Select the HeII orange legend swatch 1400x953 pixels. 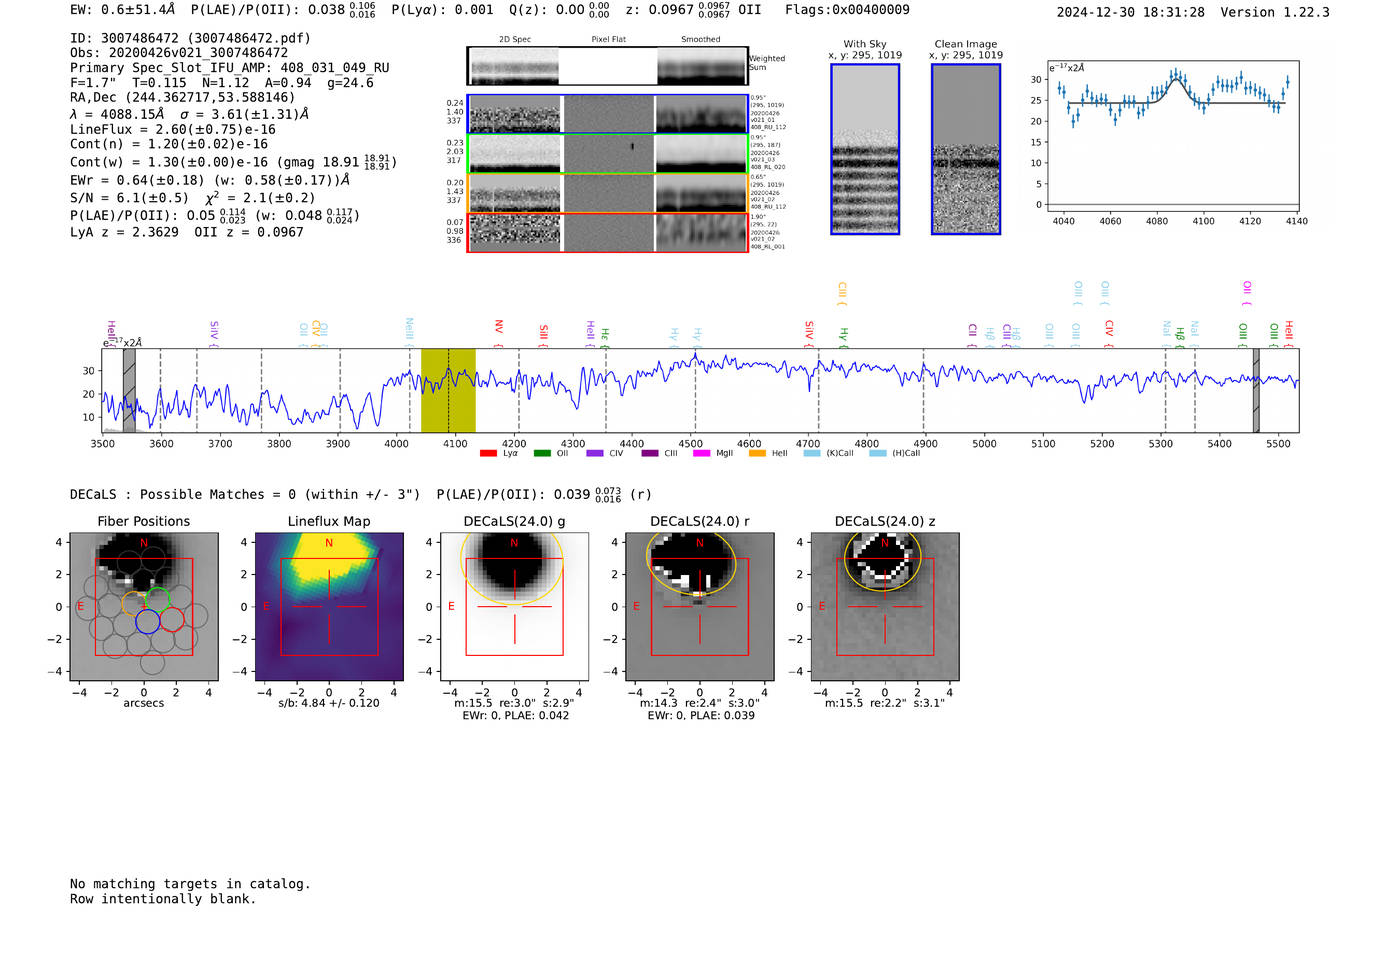(757, 453)
